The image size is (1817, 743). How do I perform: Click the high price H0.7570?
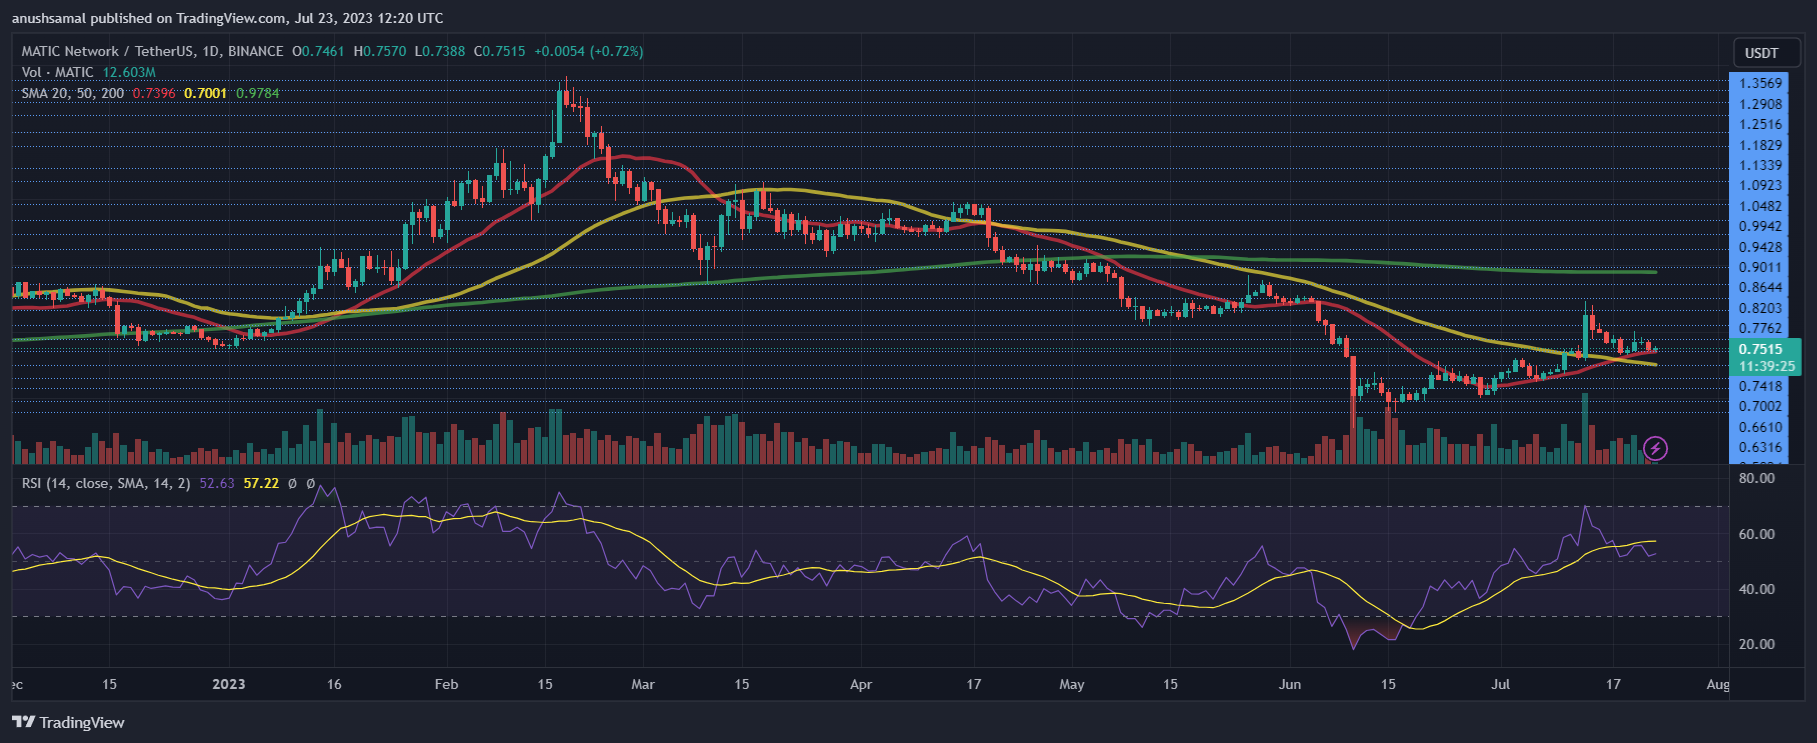tap(380, 51)
